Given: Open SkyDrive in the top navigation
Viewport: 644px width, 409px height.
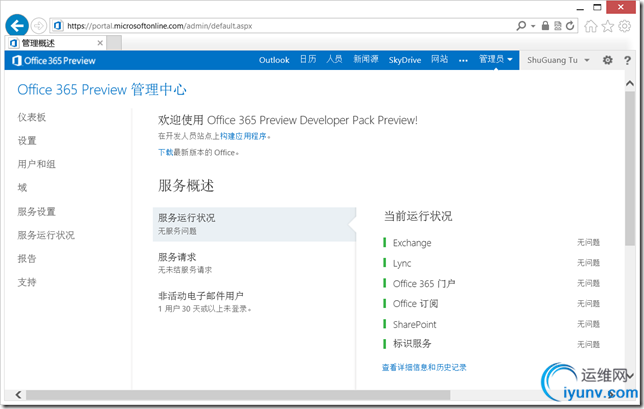Looking at the screenshot, I should pos(405,60).
